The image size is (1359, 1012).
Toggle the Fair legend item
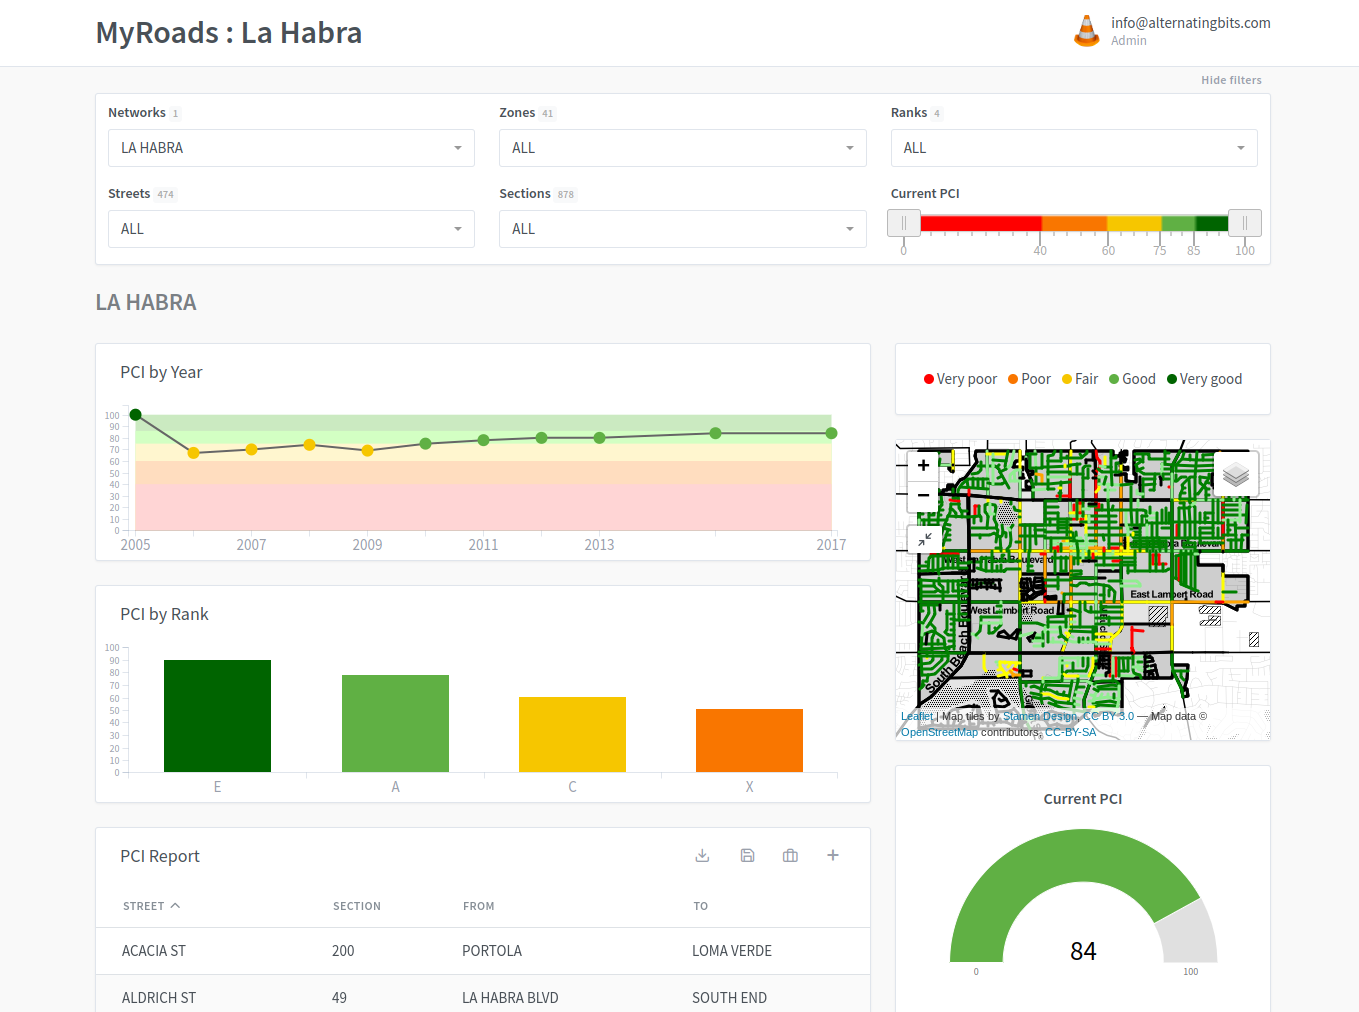pos(1080,379)
